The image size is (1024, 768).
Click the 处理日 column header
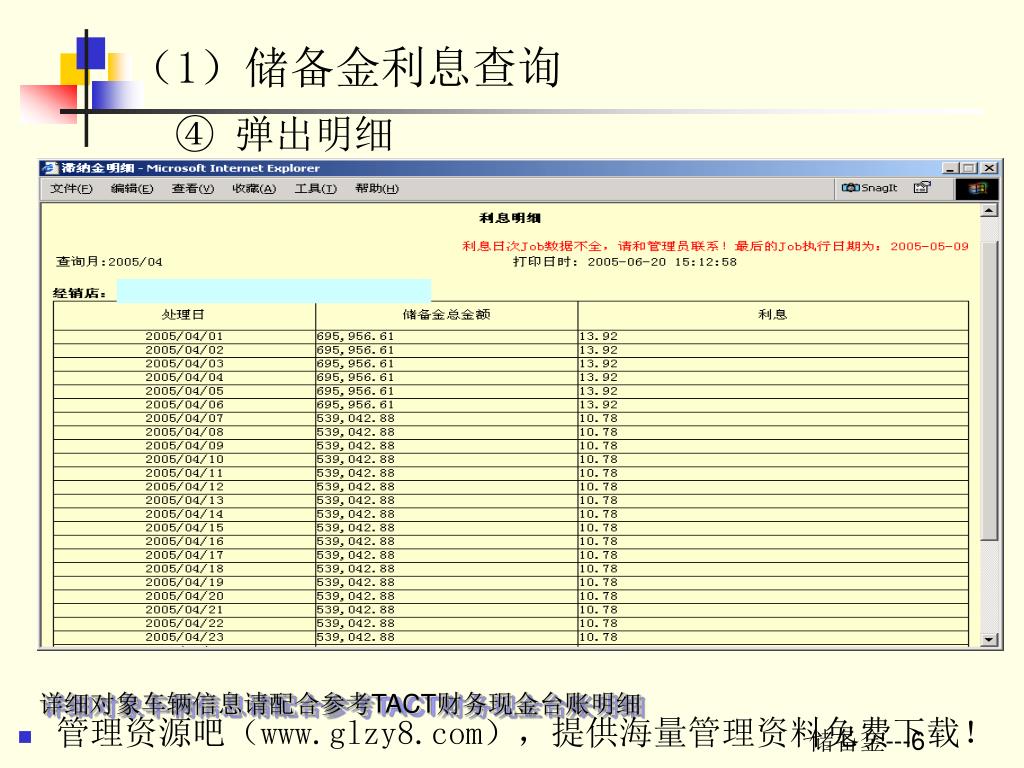(184, 315)
